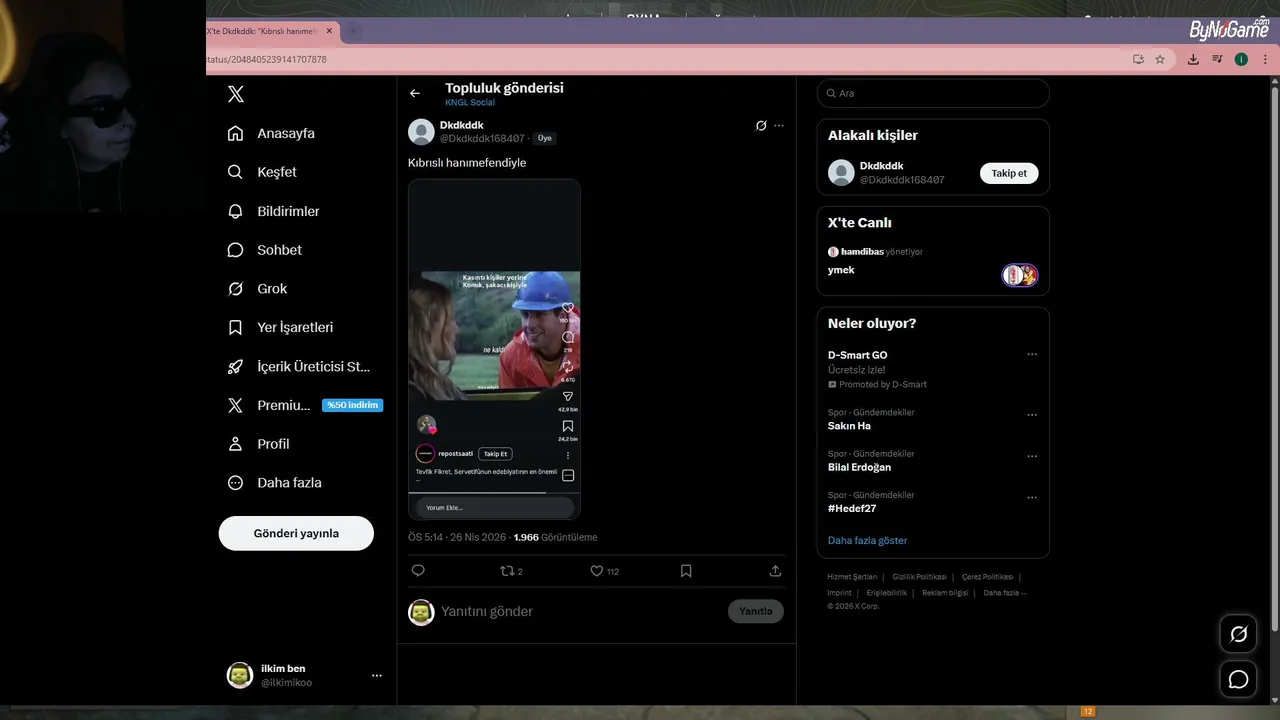Viewport: 1280px width, 720px height.
Task: Click the Grok icon on the post header
Action: [x=761, y=126]
